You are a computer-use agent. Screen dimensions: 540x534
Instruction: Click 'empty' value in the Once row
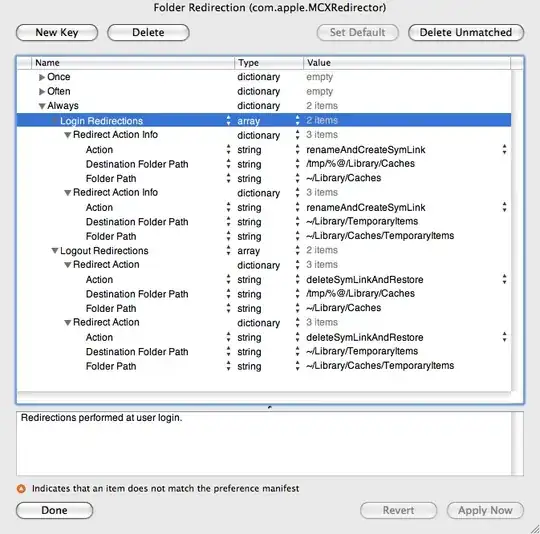tap(320, 77)
